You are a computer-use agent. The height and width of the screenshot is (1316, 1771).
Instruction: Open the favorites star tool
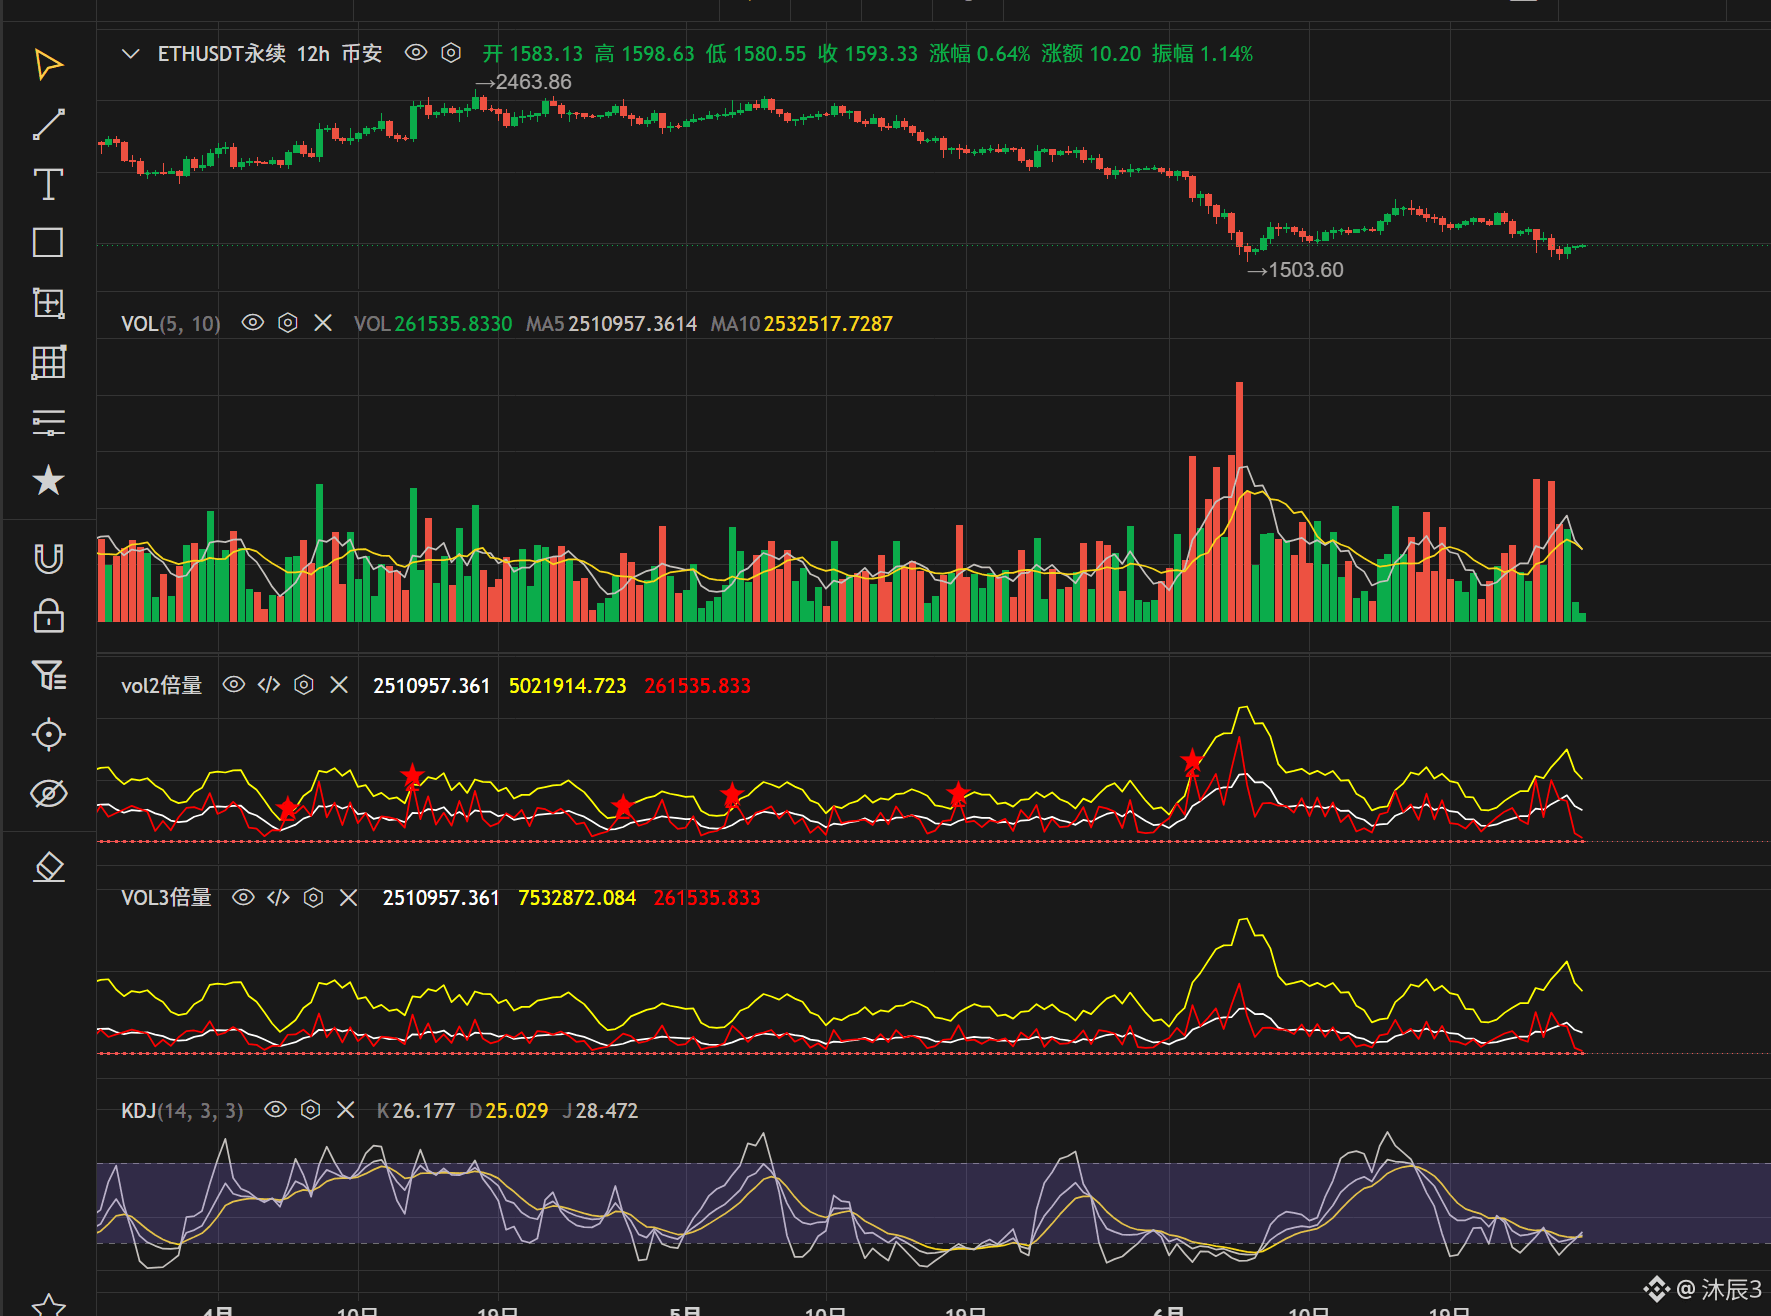pos(48,481)
